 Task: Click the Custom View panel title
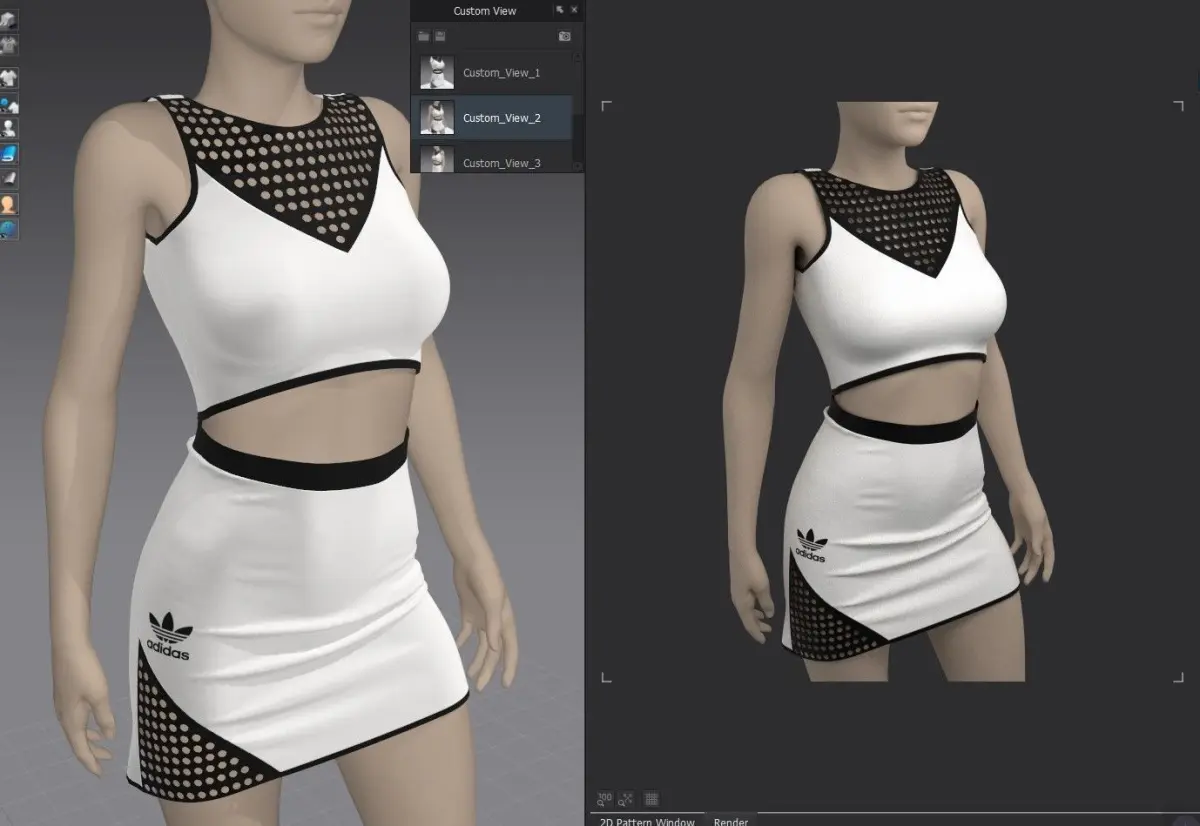pos(485,11)
